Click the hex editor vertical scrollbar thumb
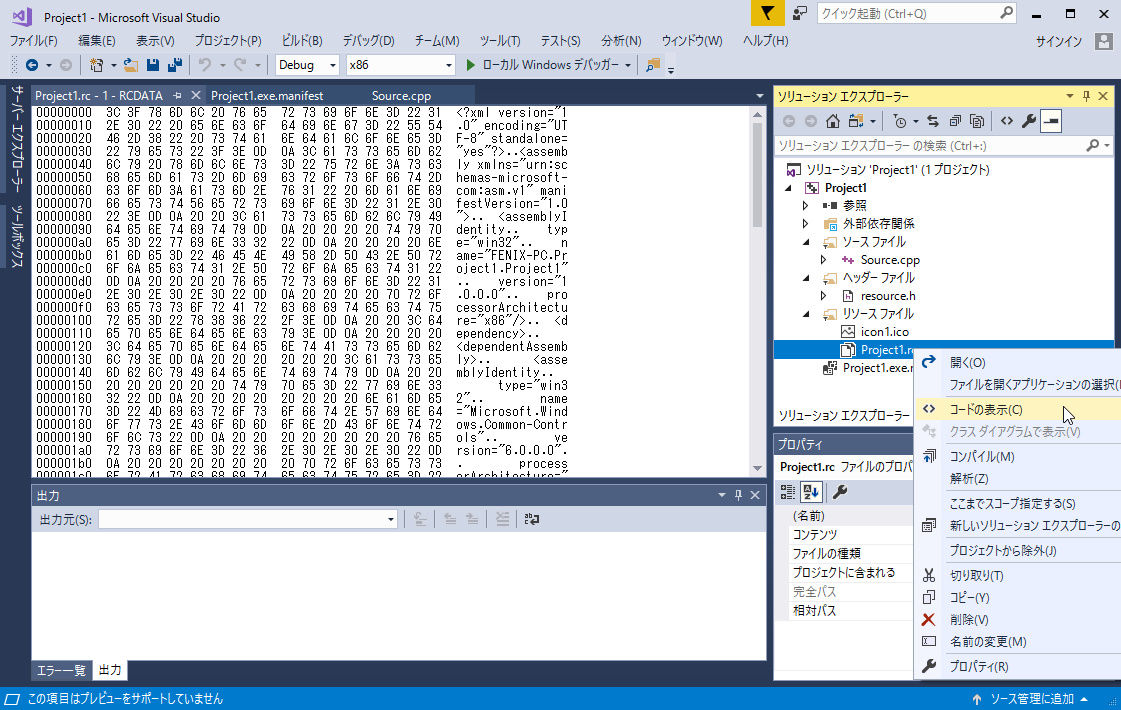The image size is (1121, 710). 758,175
